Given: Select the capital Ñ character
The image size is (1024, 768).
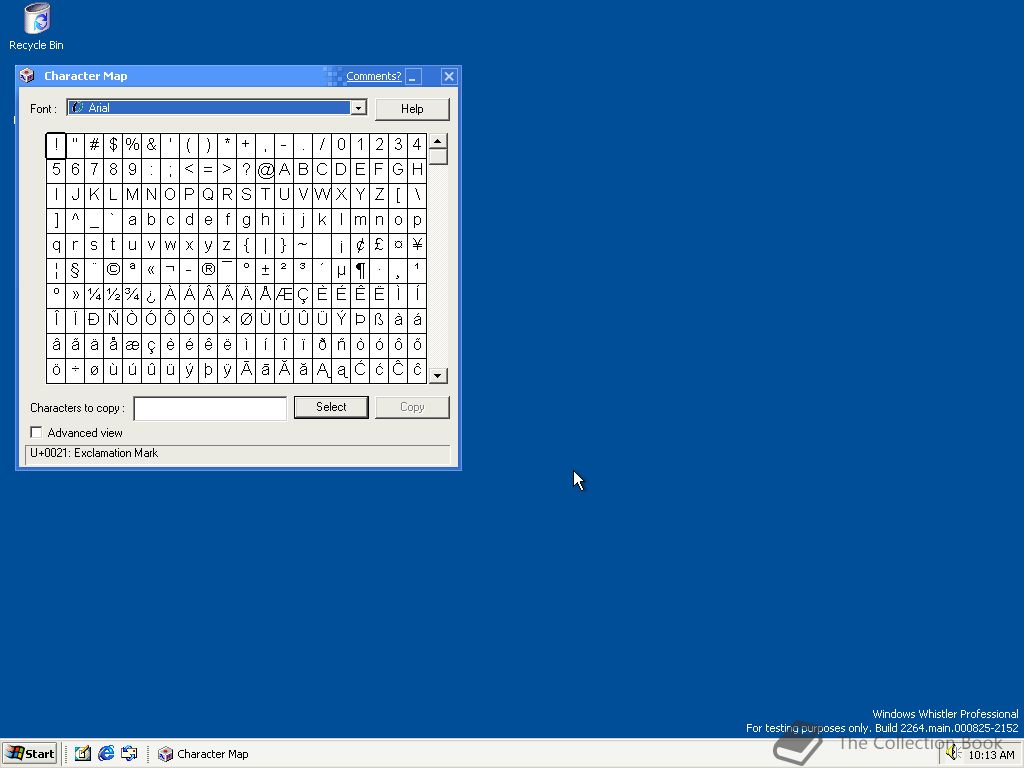Looking at the screenshot, I should [113, 319].
